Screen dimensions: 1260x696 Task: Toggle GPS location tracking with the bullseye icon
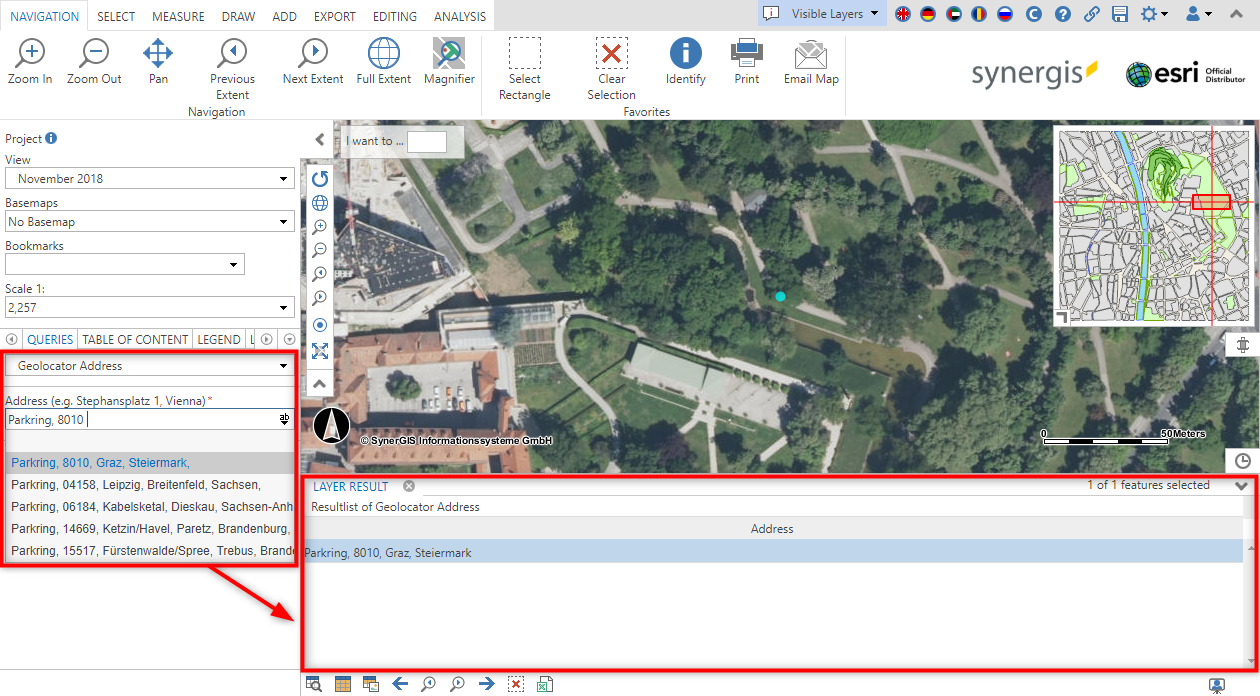(319, 324)
